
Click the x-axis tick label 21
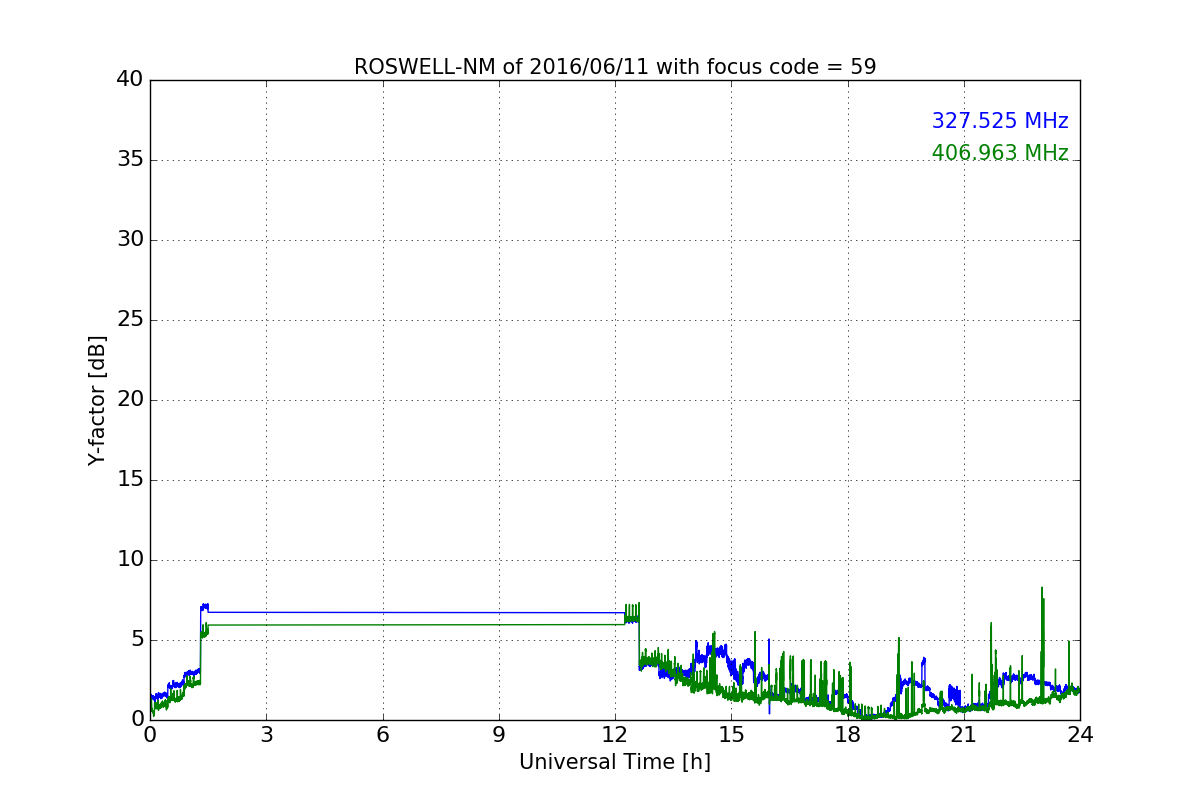pyautogui.click(x=964, y=735)
